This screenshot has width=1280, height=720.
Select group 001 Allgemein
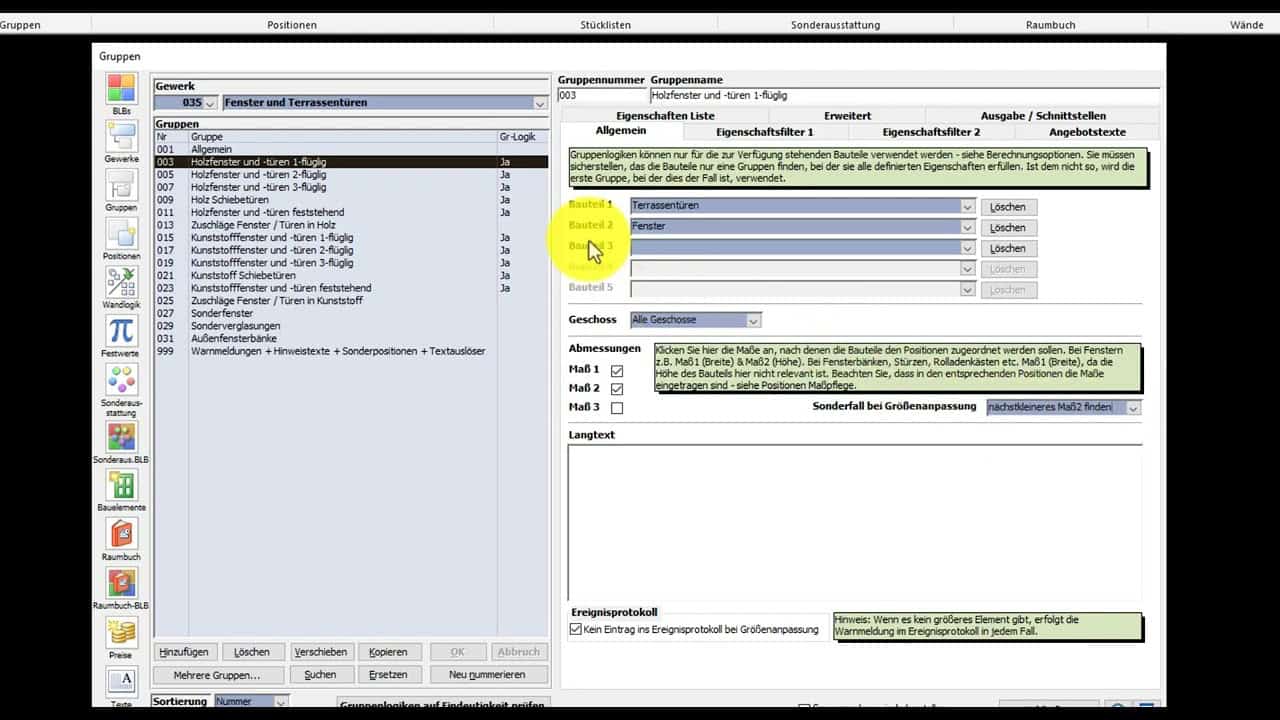[351, 149]
